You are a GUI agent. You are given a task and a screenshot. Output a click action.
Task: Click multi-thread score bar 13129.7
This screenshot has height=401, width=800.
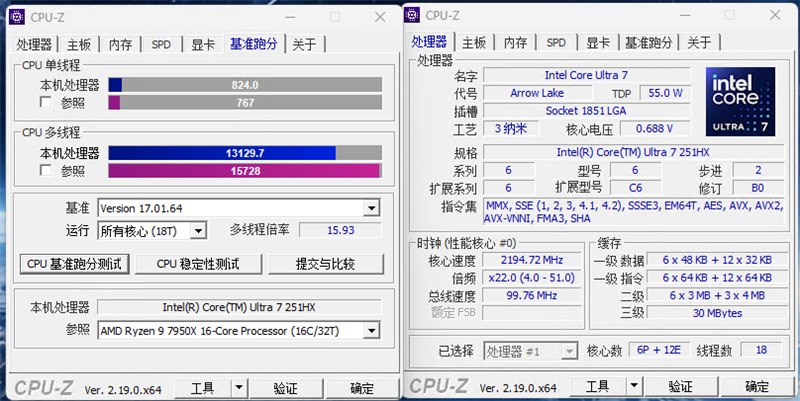(x=245, y=153)
